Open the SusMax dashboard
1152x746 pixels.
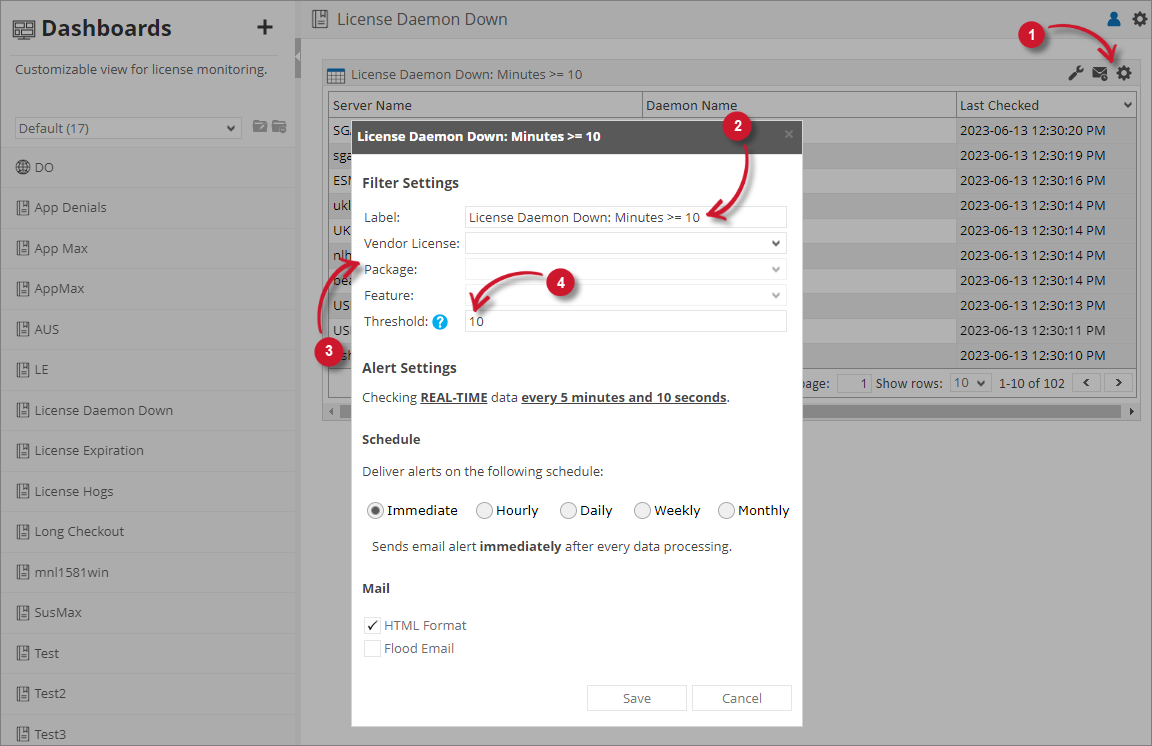pyautogui.click(x=147, y=612)
